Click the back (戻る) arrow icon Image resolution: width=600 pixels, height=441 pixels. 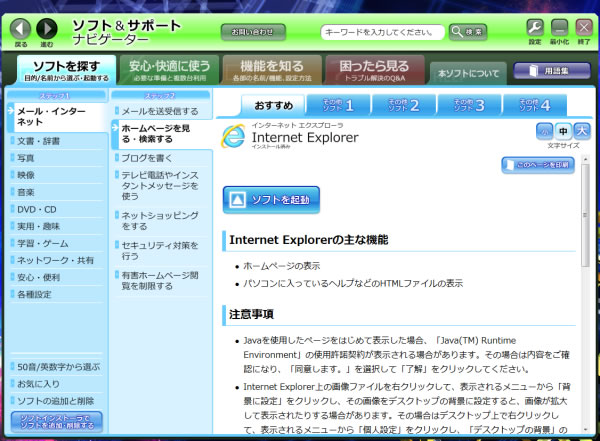click(20, 29)
